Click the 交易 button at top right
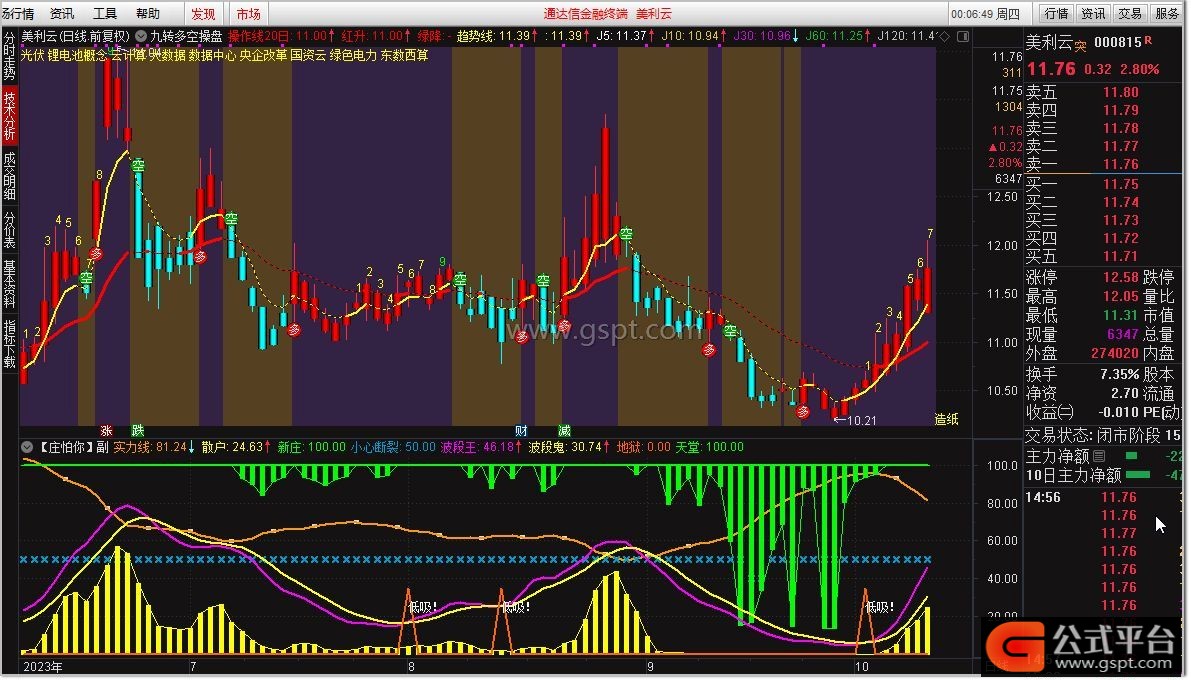Image resolution: width=1191 pixels, height=680 pixels. (1130, 14)
